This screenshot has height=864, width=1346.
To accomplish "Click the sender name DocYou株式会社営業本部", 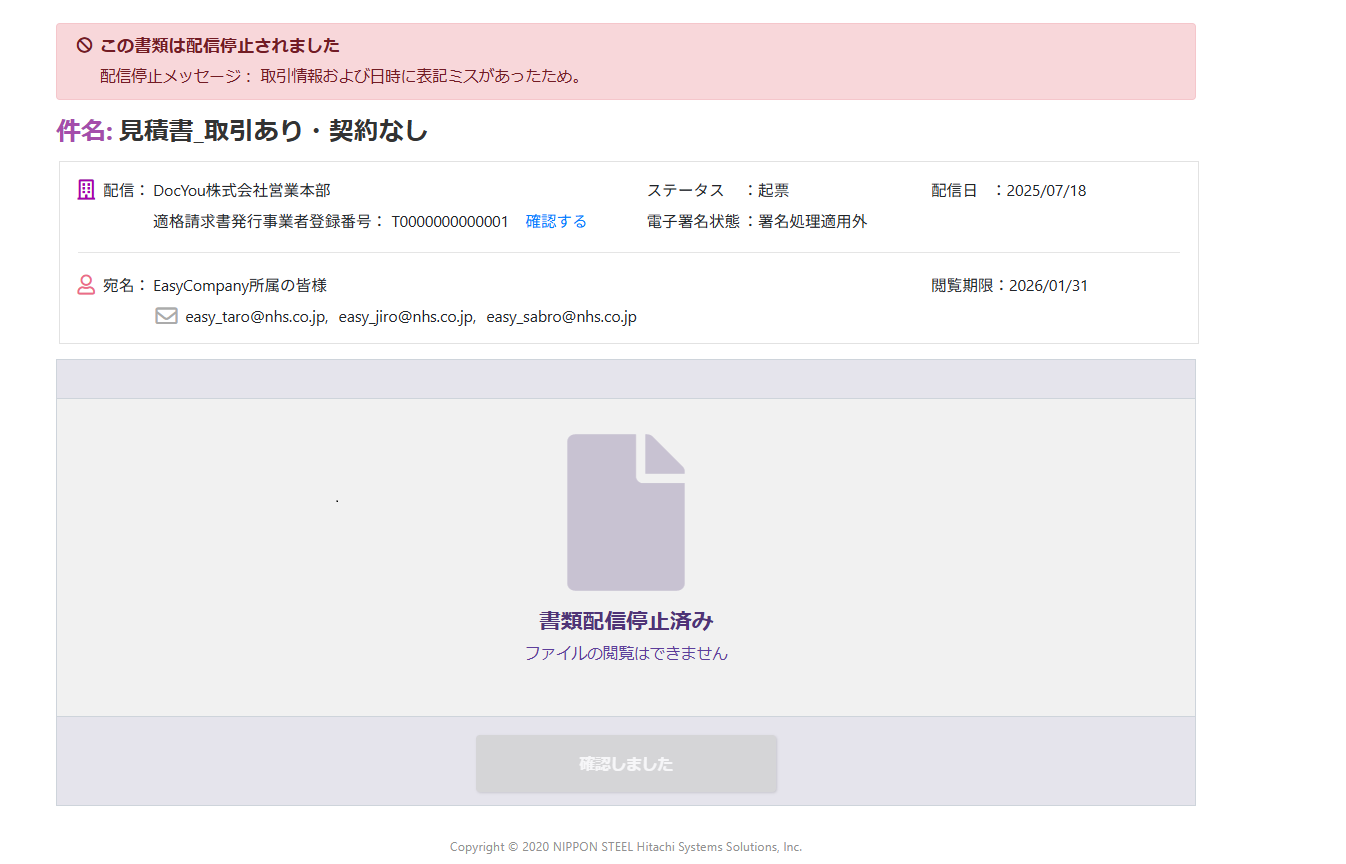I will coord(242,190).
